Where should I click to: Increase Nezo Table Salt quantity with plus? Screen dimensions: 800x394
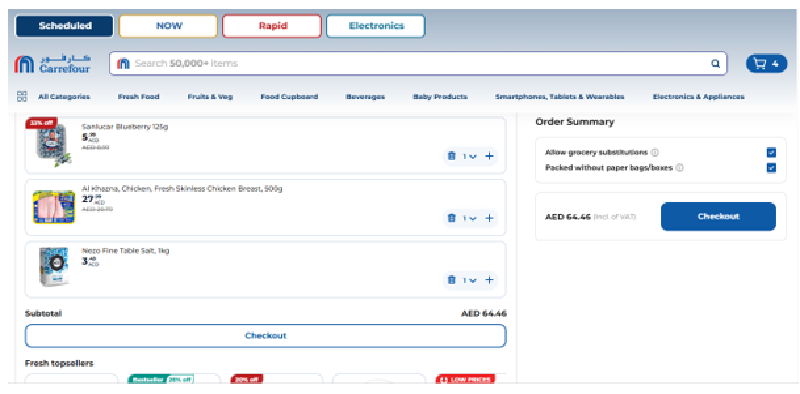point(489,280)
